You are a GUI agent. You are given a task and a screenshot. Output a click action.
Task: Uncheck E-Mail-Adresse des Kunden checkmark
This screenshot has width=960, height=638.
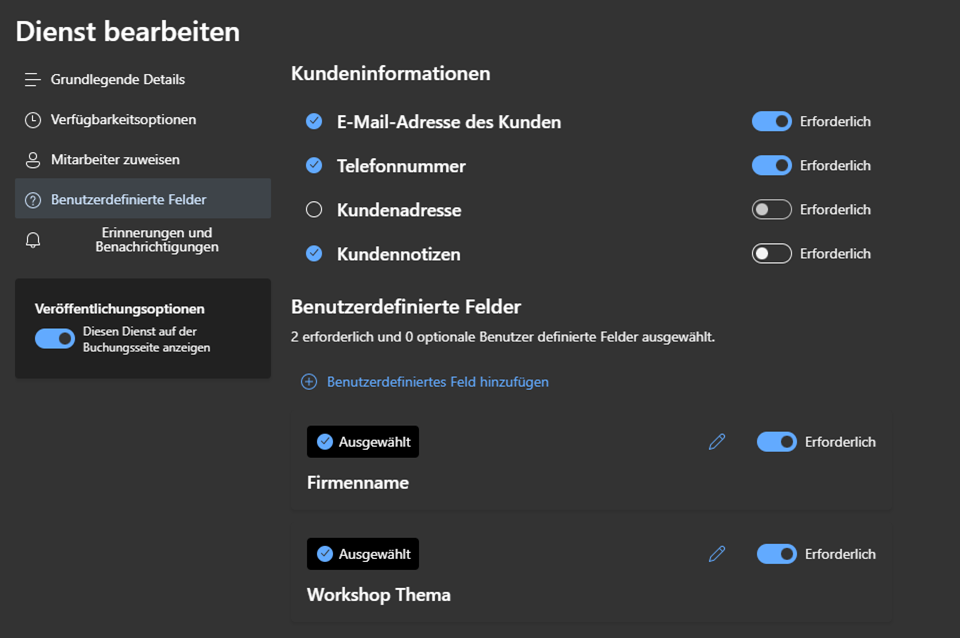(x=314, y=121)
